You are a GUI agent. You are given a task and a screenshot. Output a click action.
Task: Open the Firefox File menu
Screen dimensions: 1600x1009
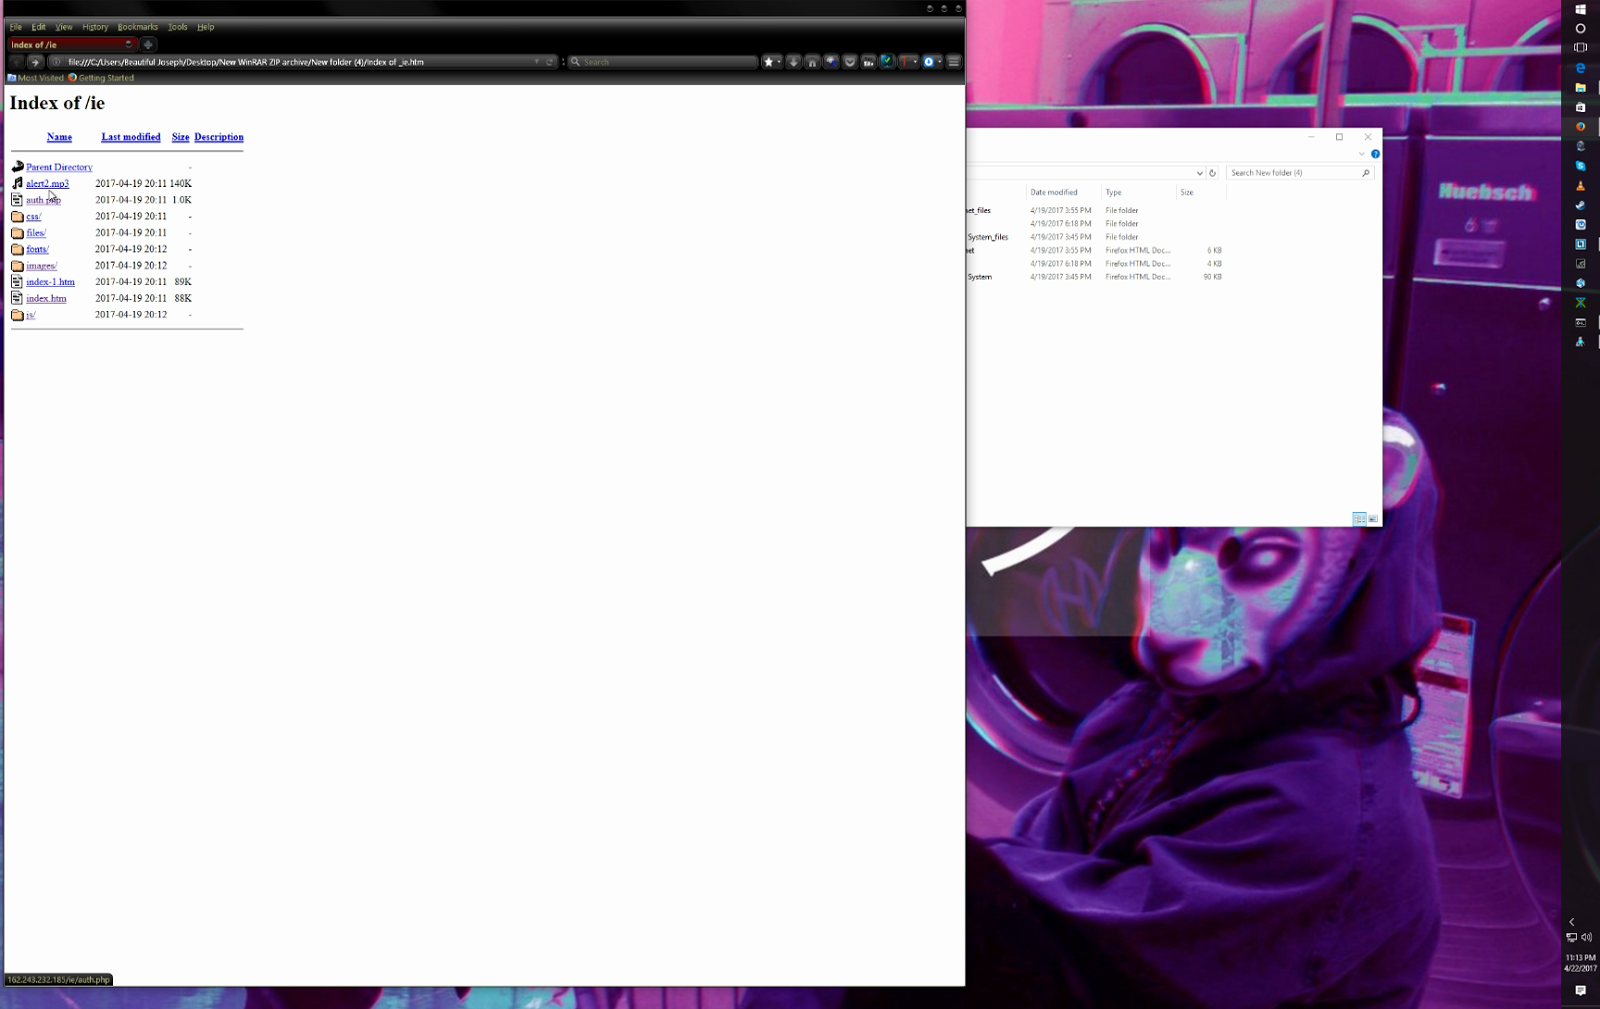(16, 27)
